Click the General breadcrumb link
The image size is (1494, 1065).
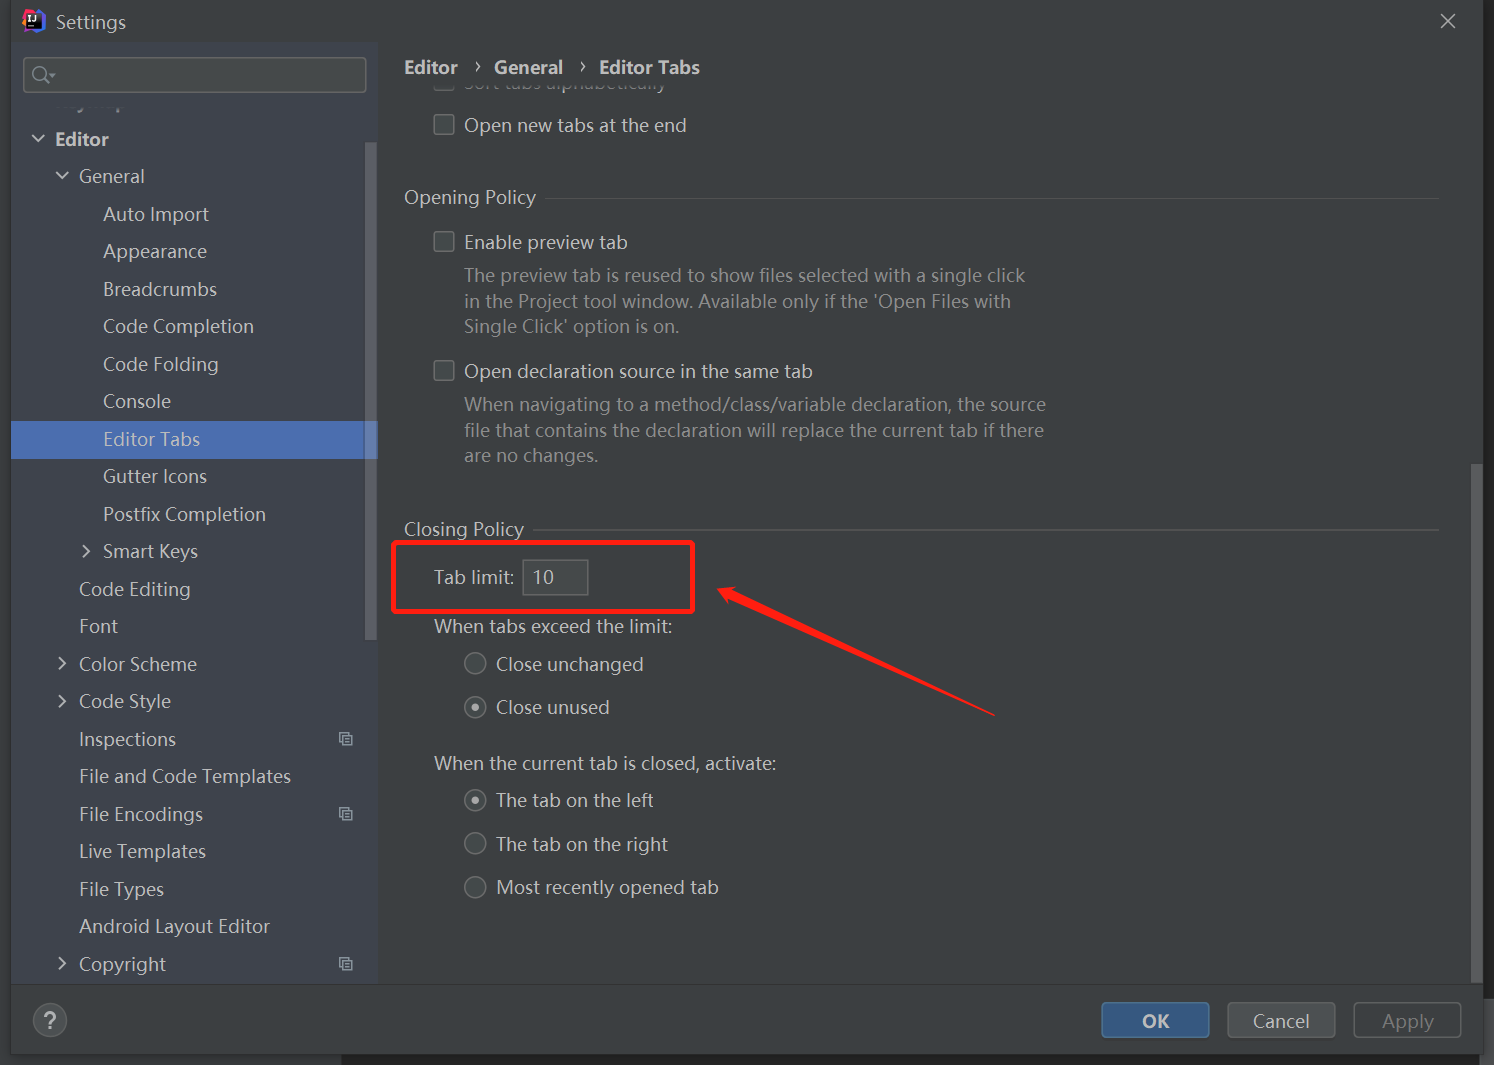point(528,67)
